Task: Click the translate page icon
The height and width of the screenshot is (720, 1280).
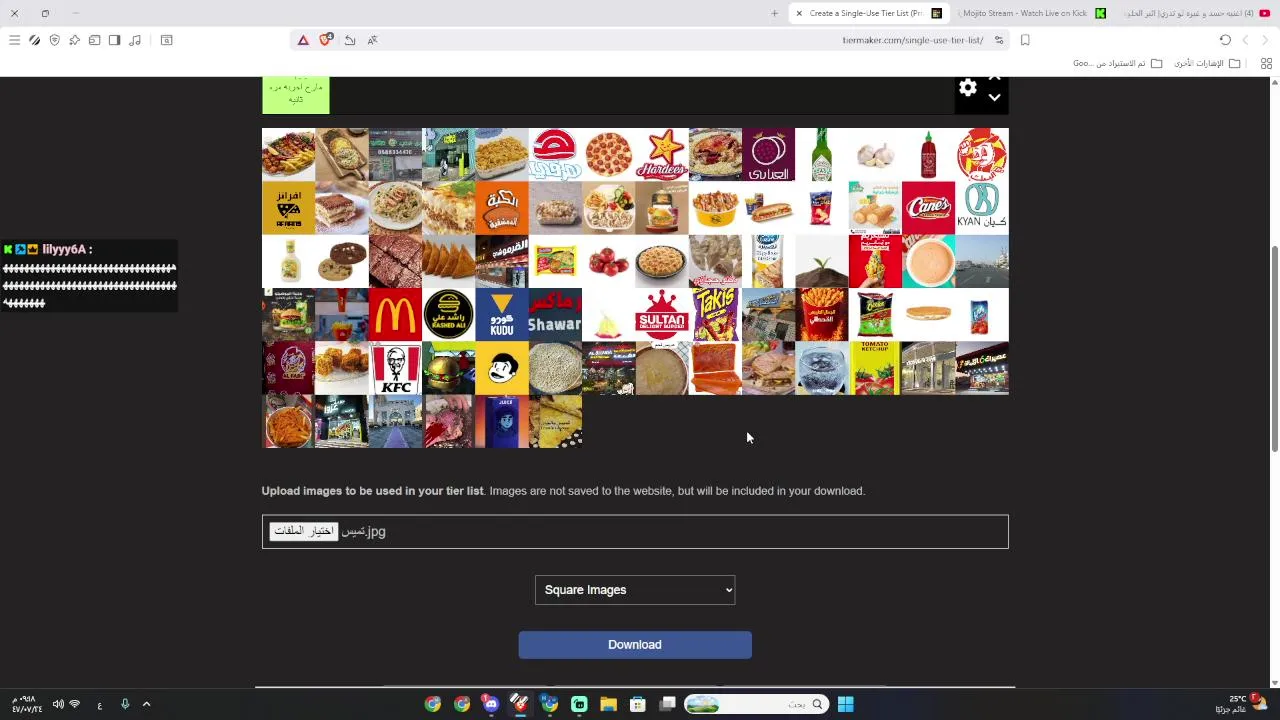Action: tap(372, 40)
